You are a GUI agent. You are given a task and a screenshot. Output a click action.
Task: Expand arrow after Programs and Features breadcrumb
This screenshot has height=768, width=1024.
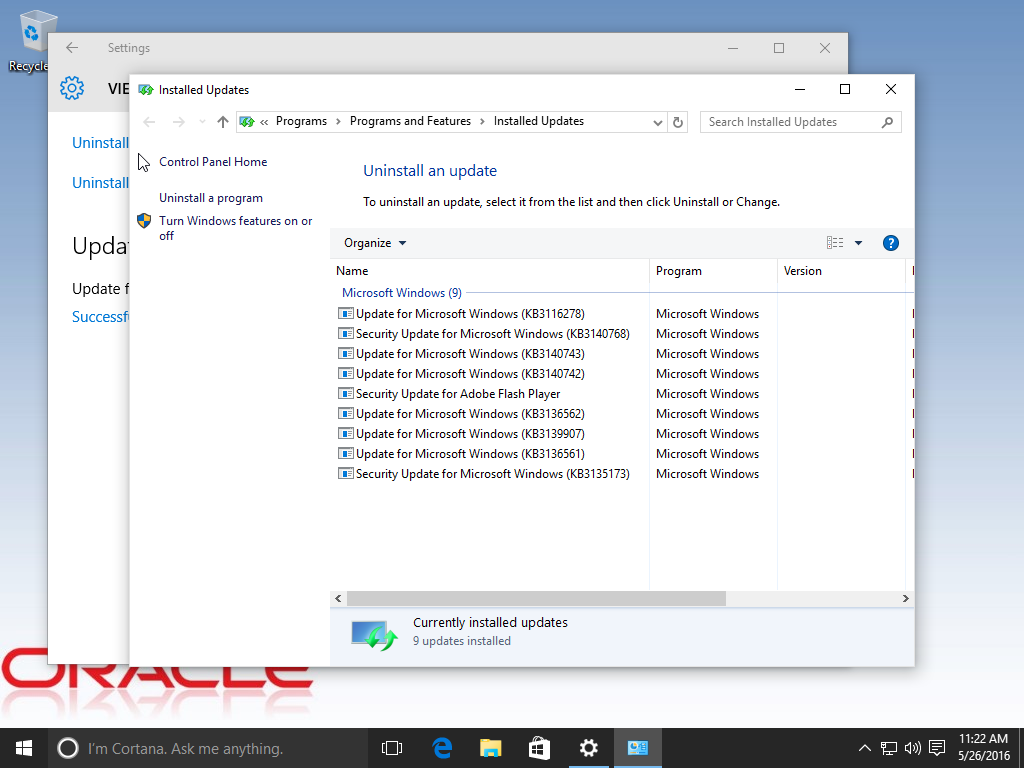pyautogui.click(x=482, y=121)
